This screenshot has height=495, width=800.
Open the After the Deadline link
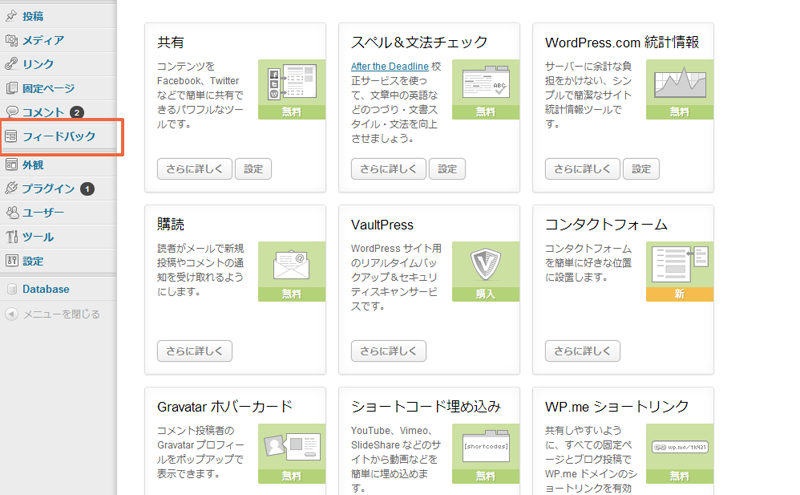coord(390,66)
